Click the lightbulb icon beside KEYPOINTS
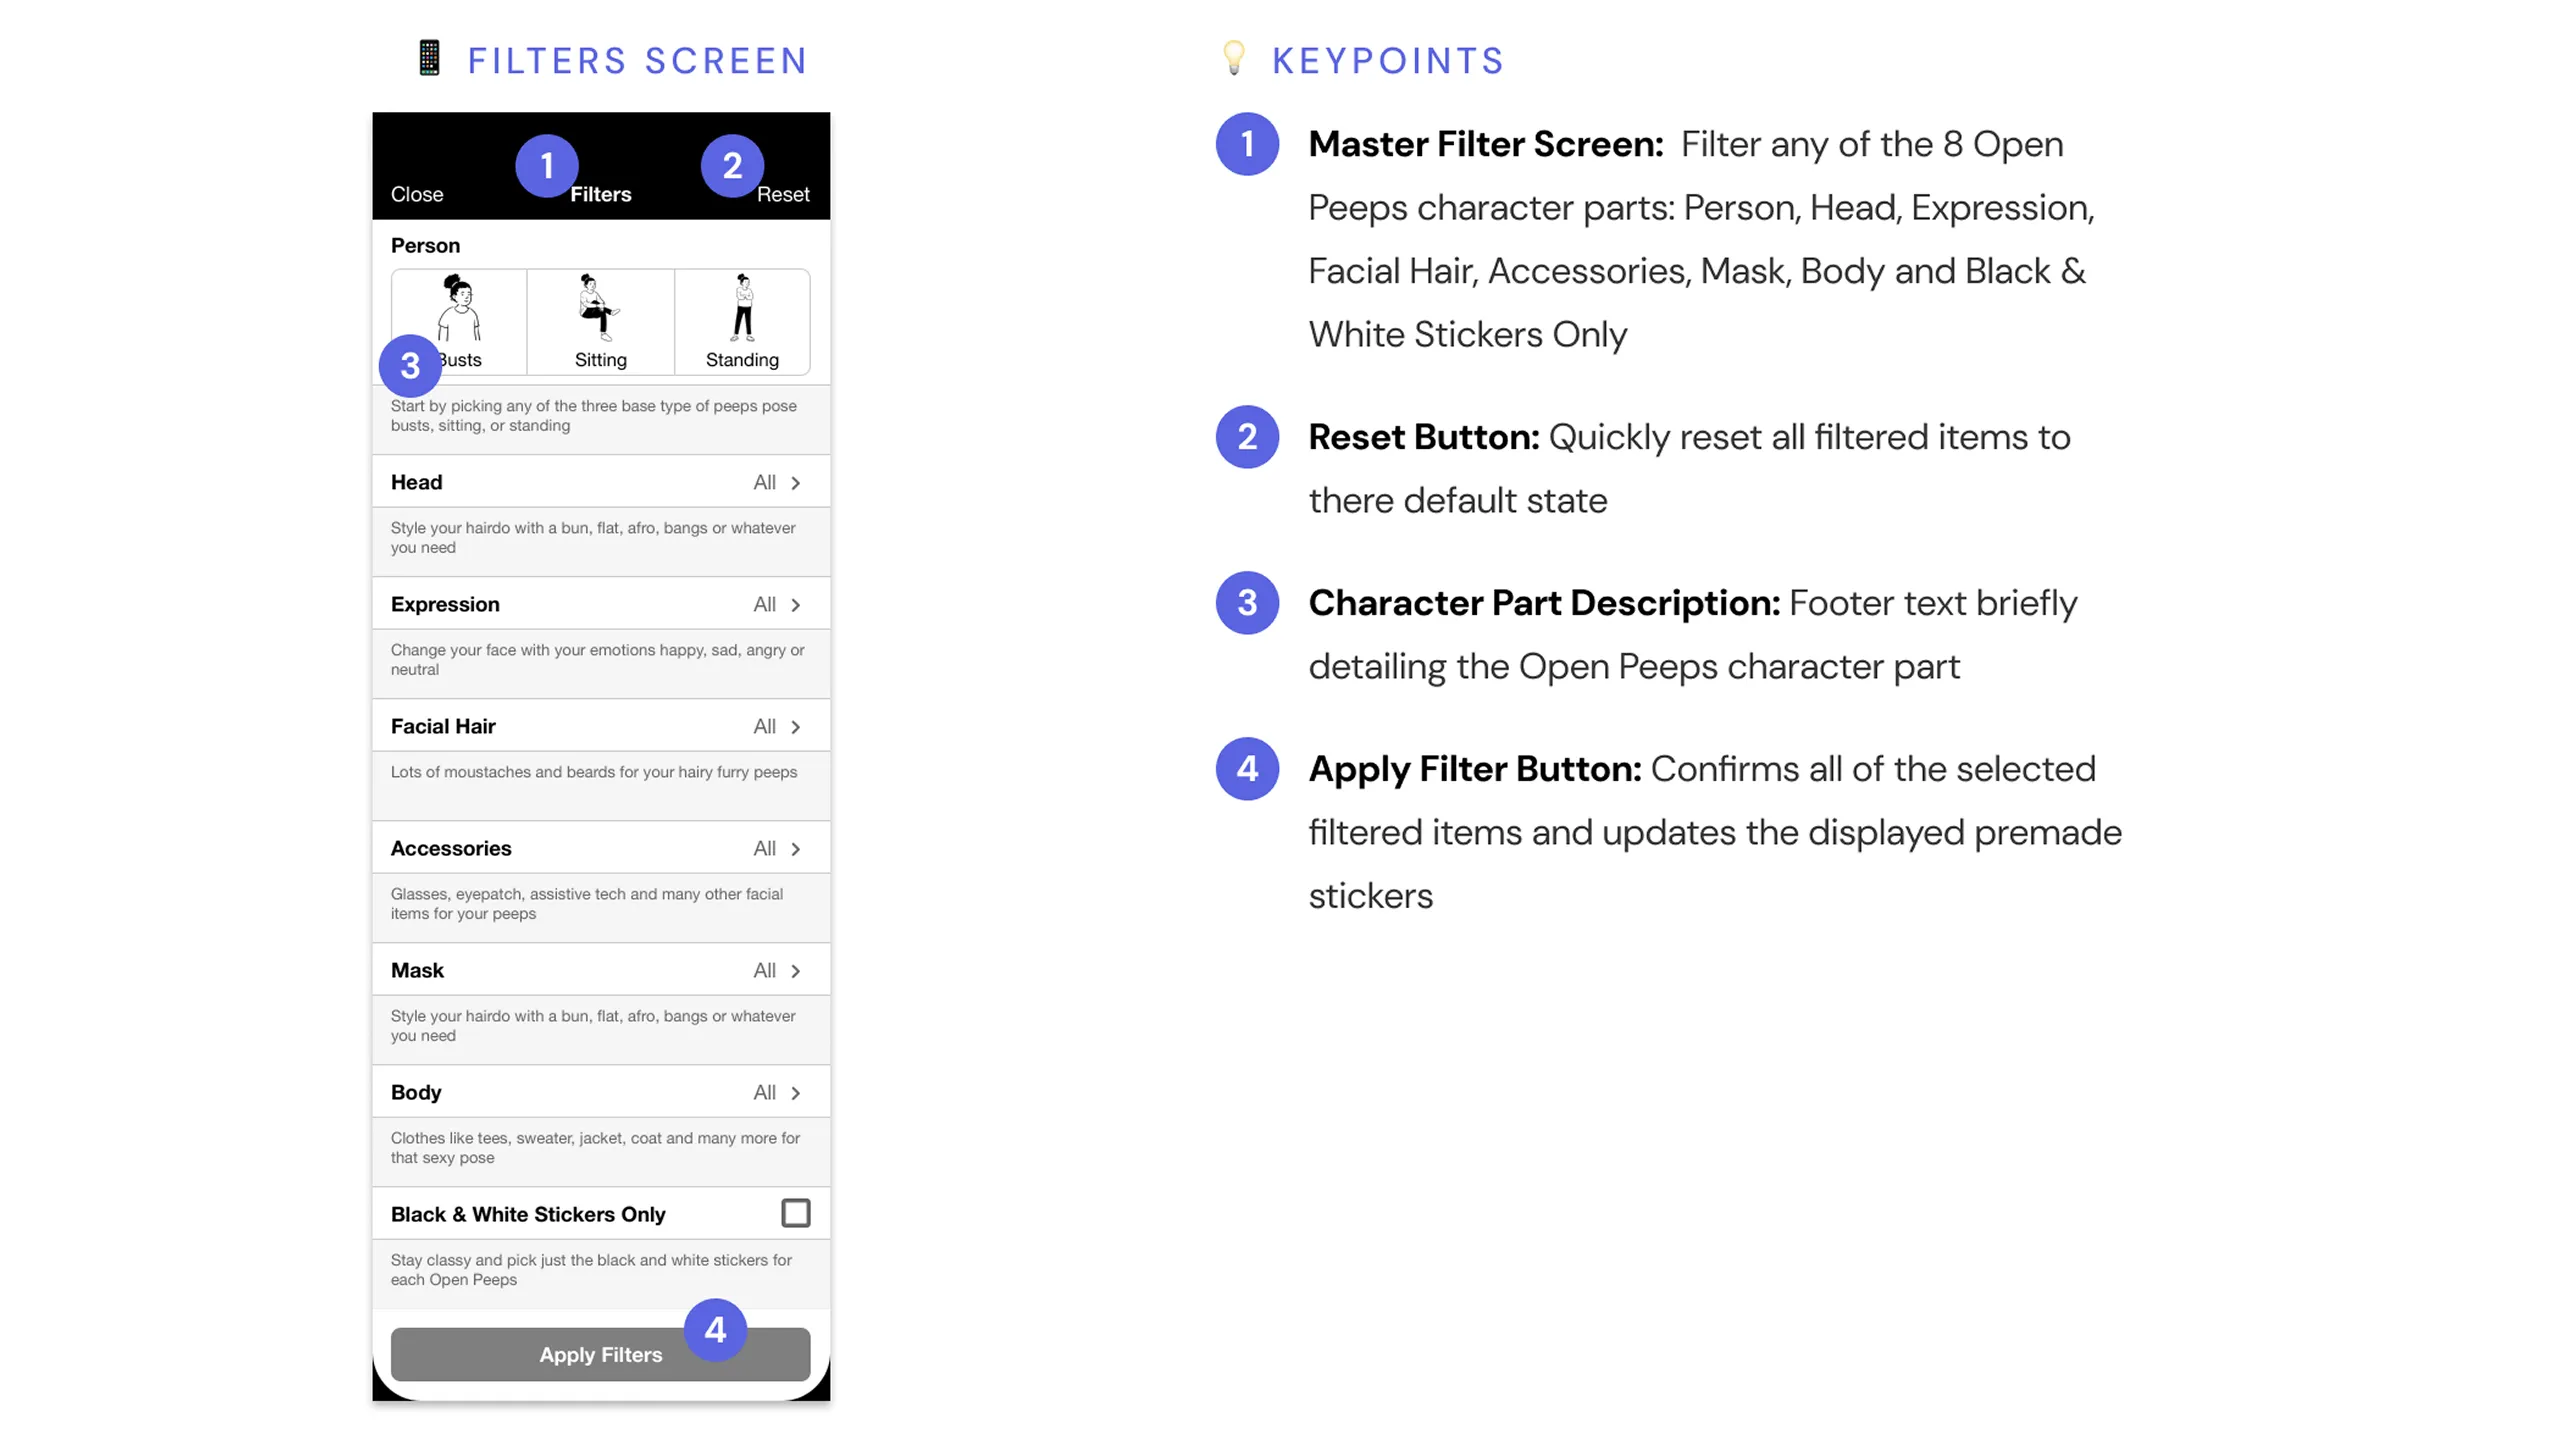The image size is (2560, 1440). click(1234, 58)
